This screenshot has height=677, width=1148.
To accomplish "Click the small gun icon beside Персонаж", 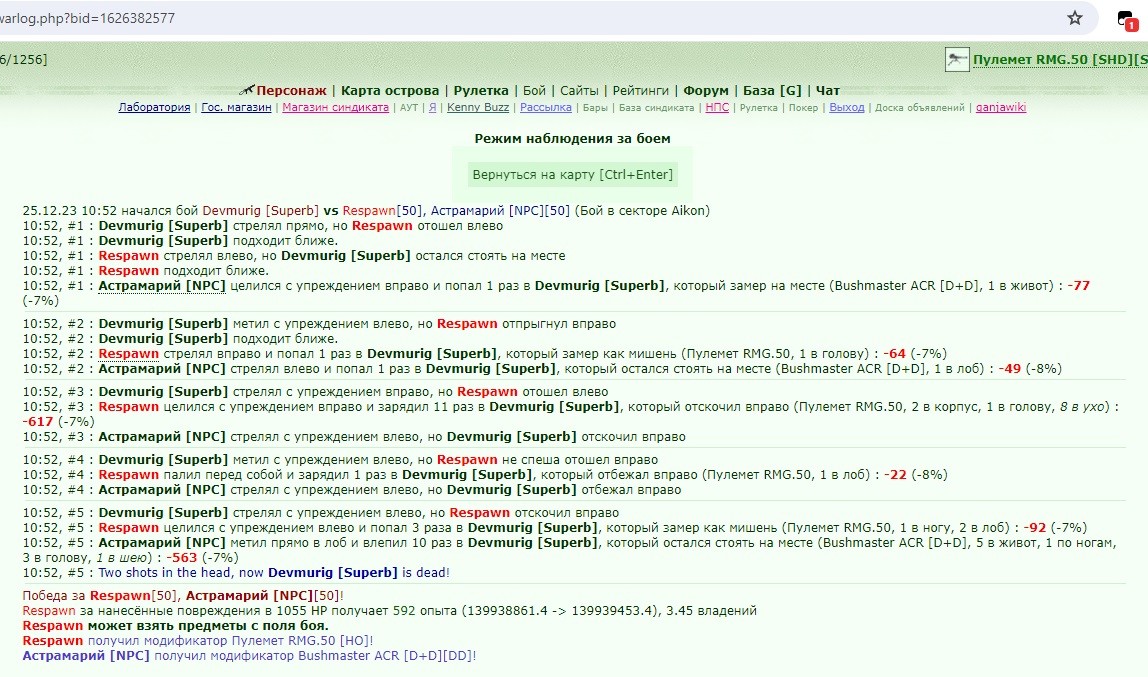I will click(x=247, y=90).
